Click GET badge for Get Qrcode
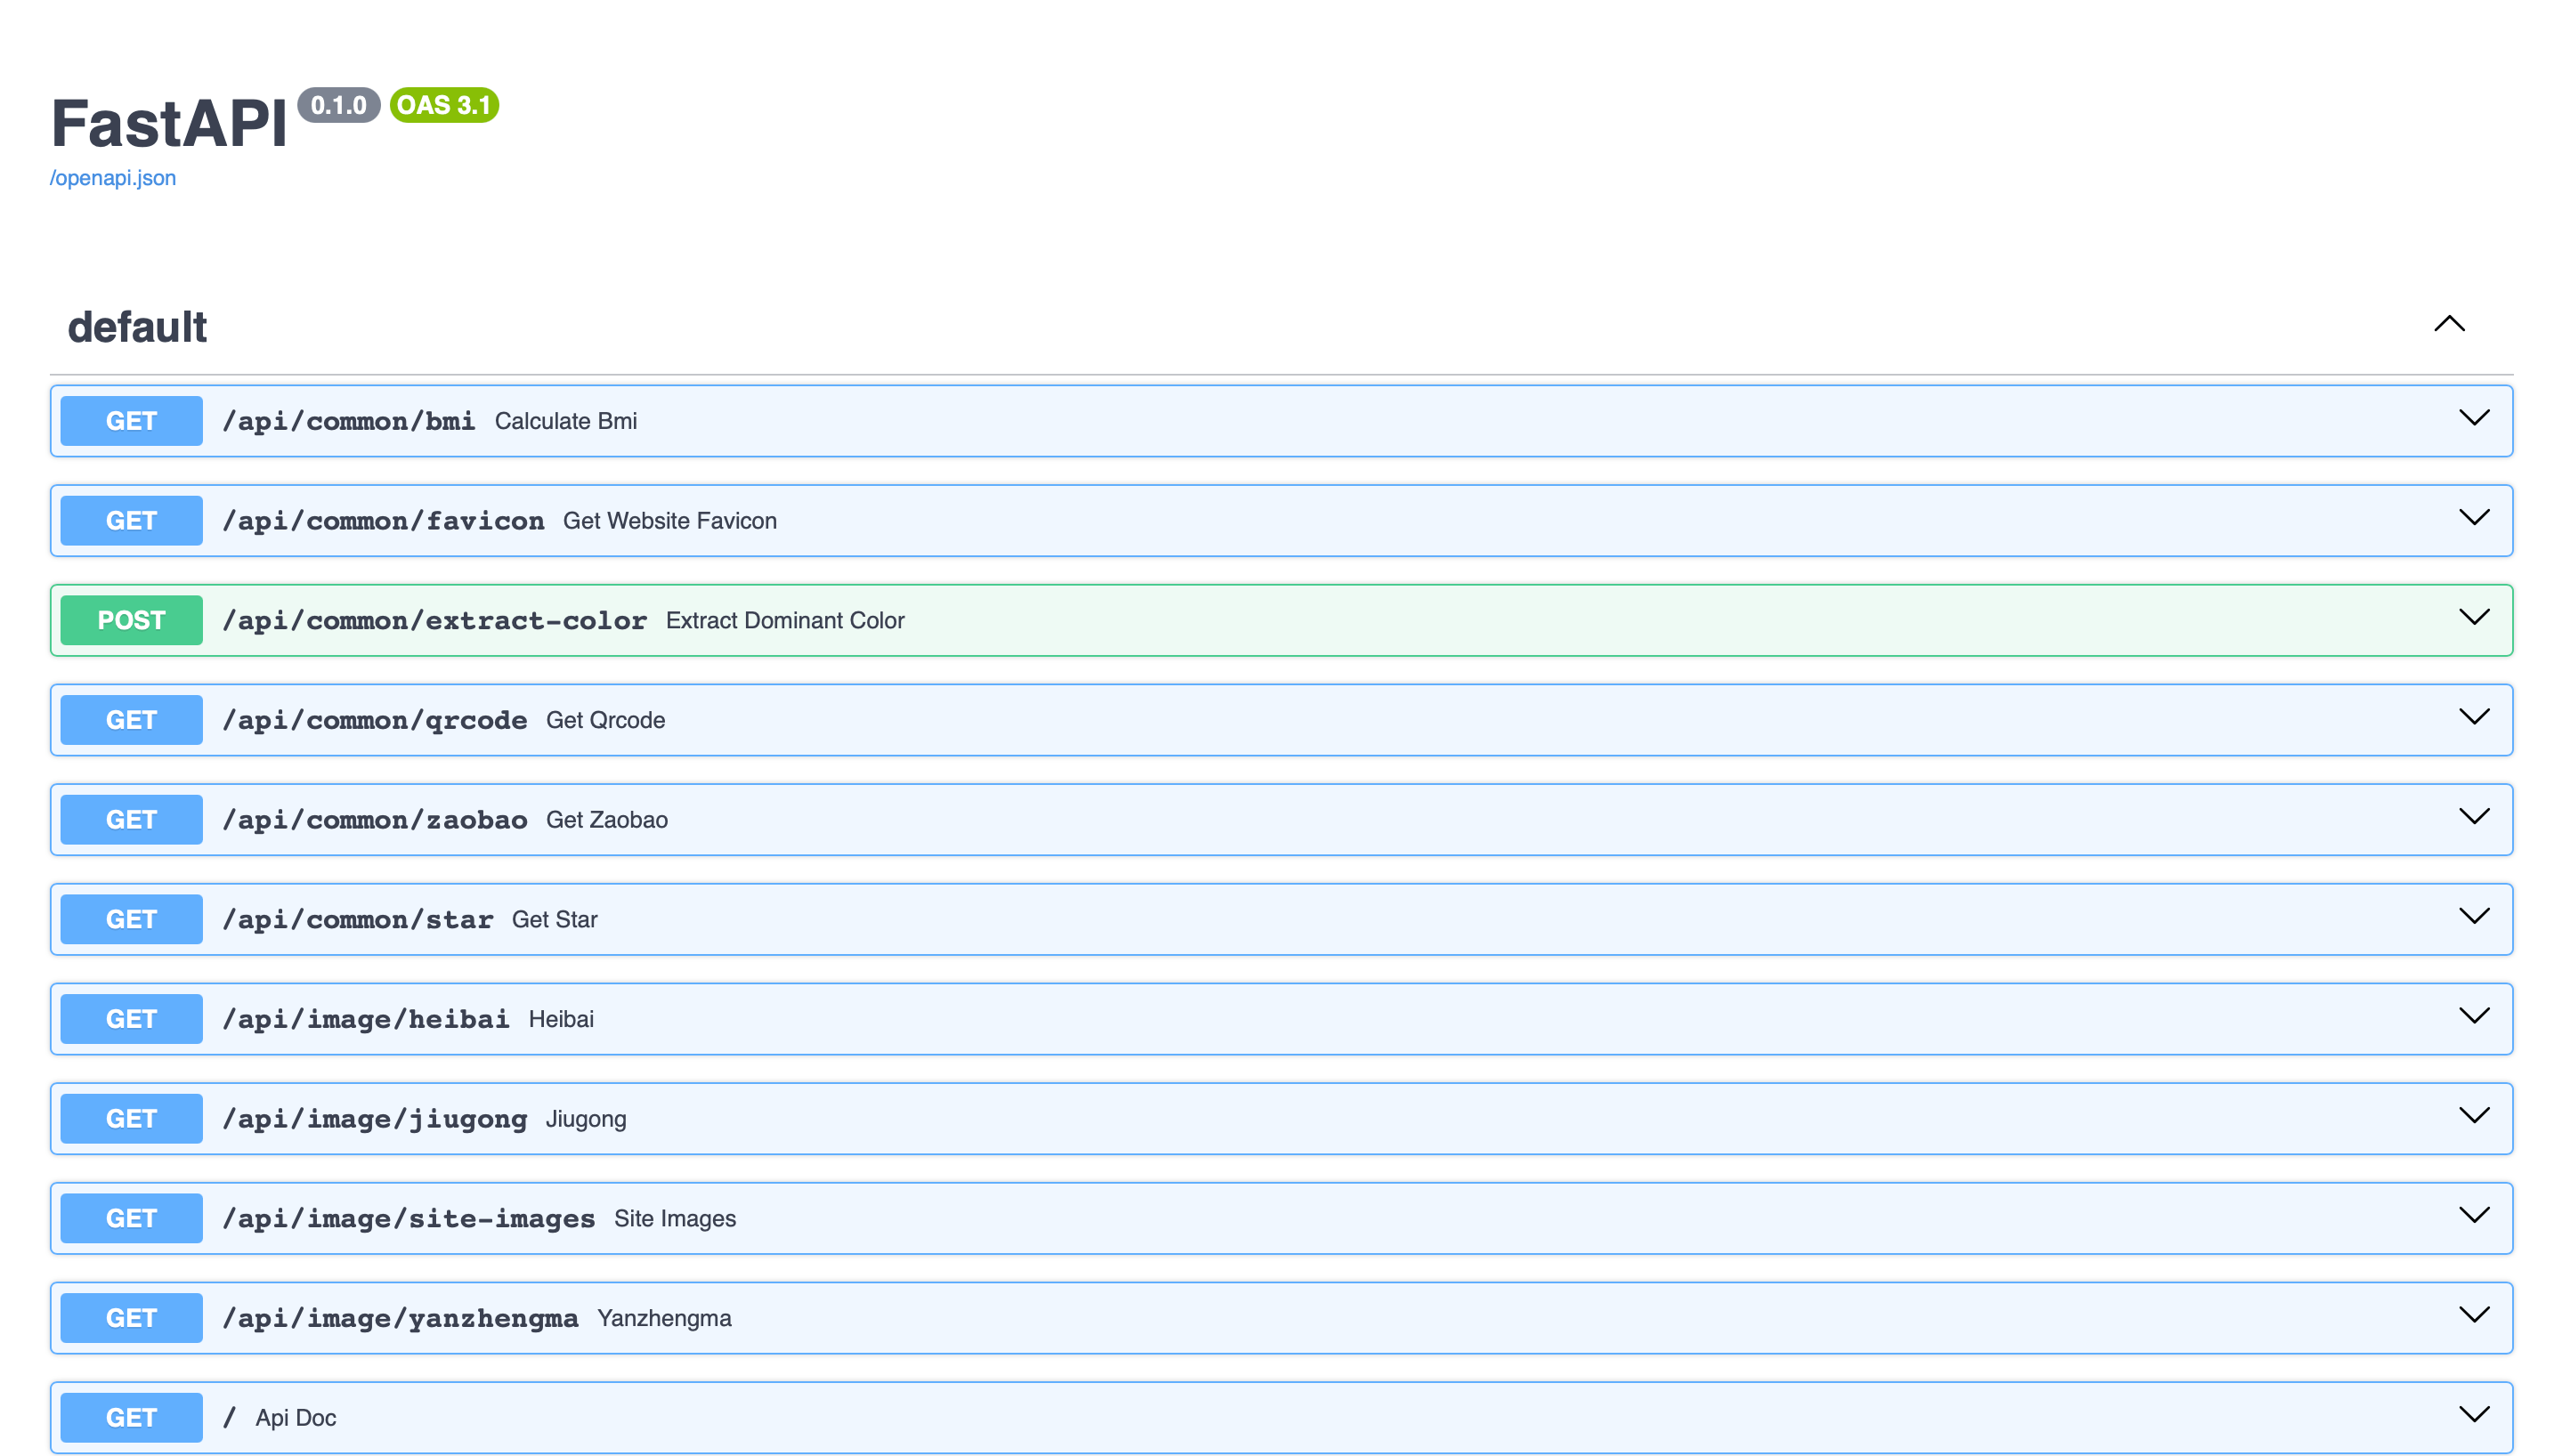This screenshot has width=2562, height=1456. pos(131,720)
